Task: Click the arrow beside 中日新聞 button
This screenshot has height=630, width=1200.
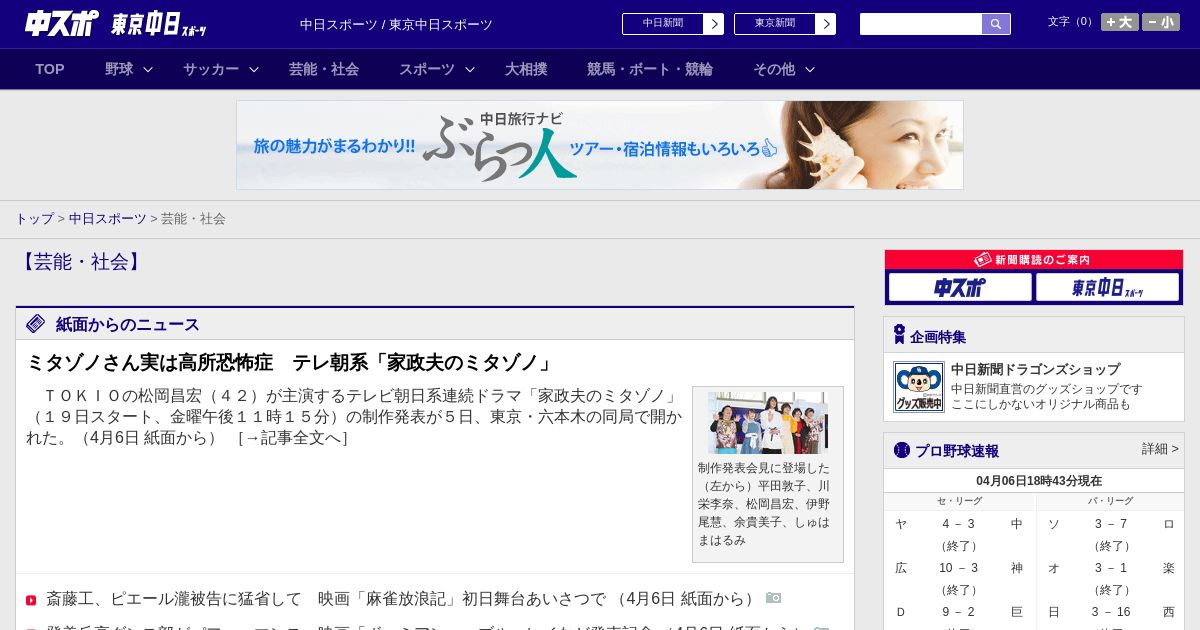Action: pos(714,24)
